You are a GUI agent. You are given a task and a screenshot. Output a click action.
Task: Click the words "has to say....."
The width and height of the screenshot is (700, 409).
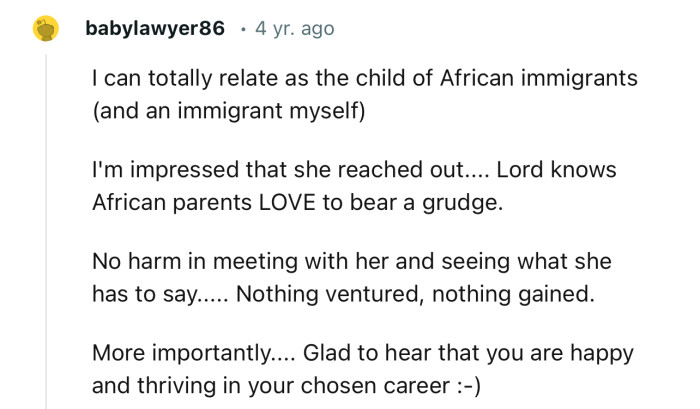point(160,295)
